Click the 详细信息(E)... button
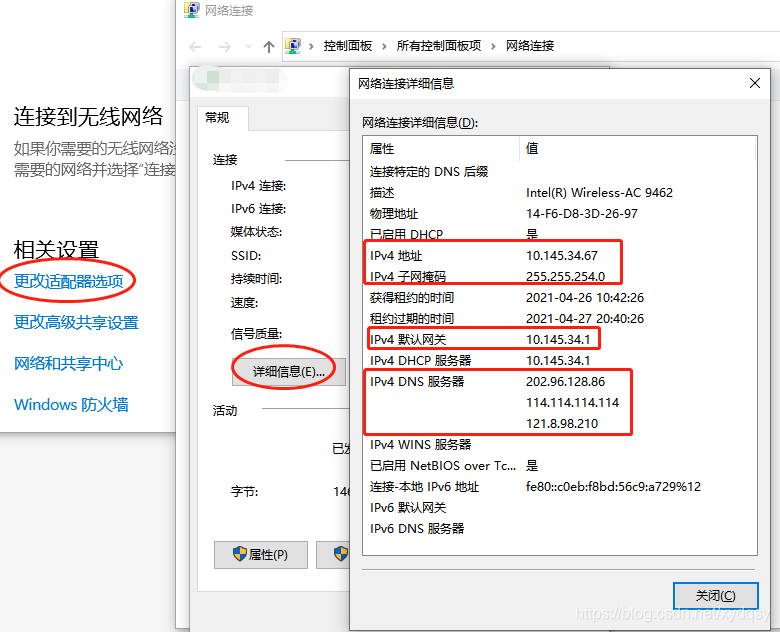Image resolution: width=780 pixels, height=632 pixels. point(289,371)
